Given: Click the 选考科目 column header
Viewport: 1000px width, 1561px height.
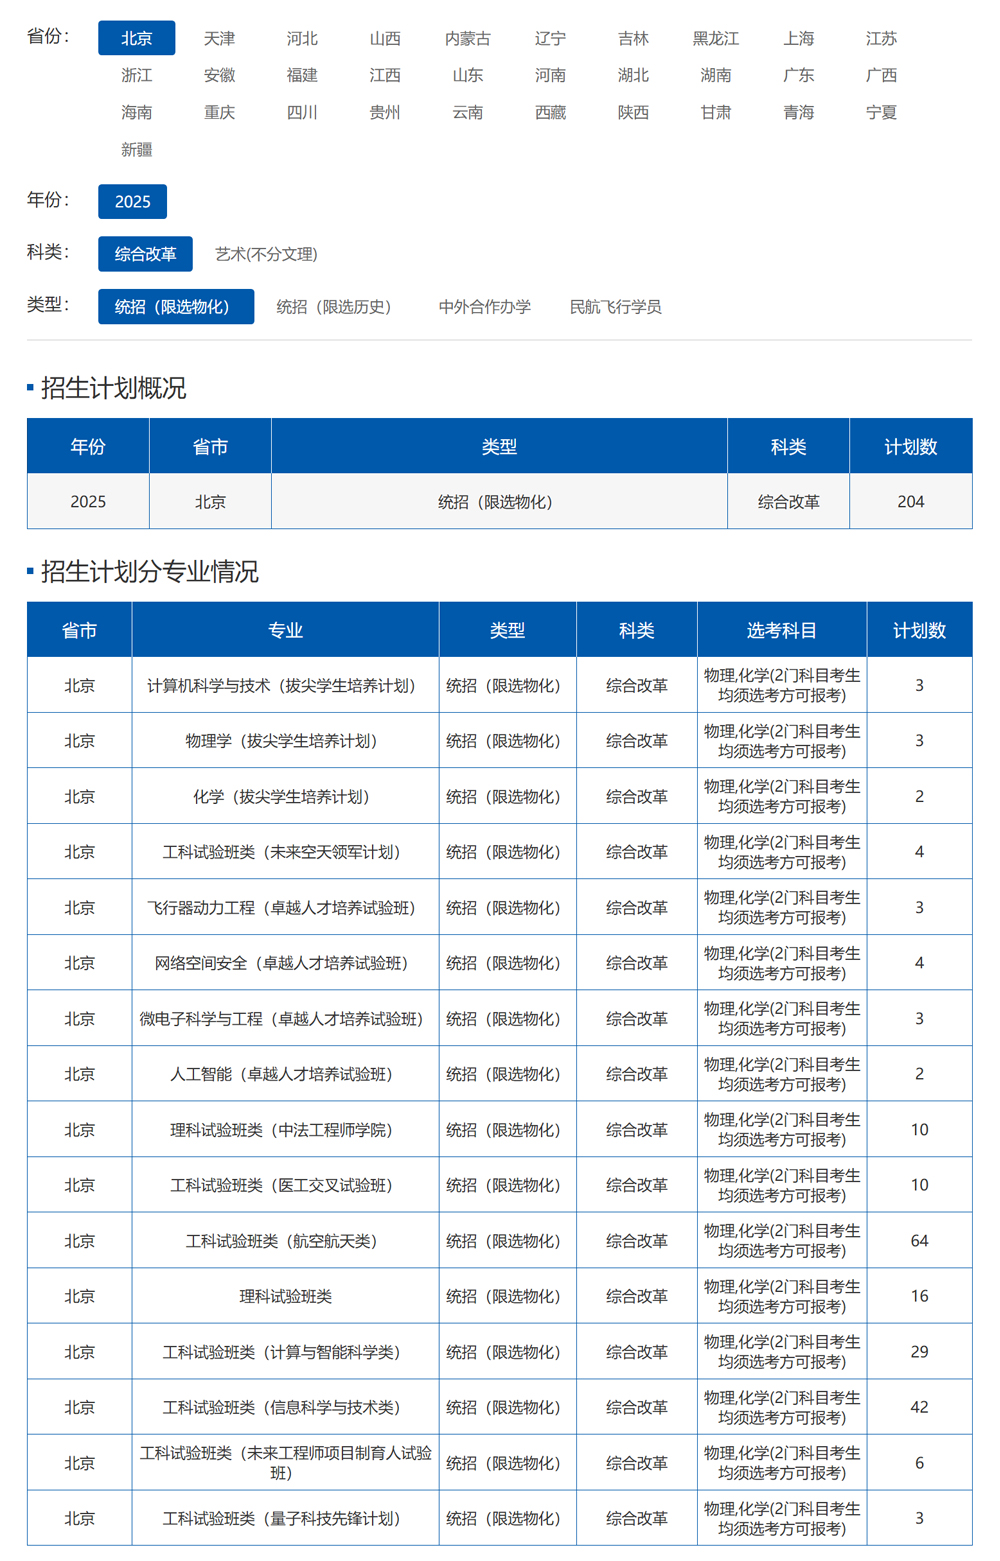Looking at the screenshot, I should coord(781,630).
